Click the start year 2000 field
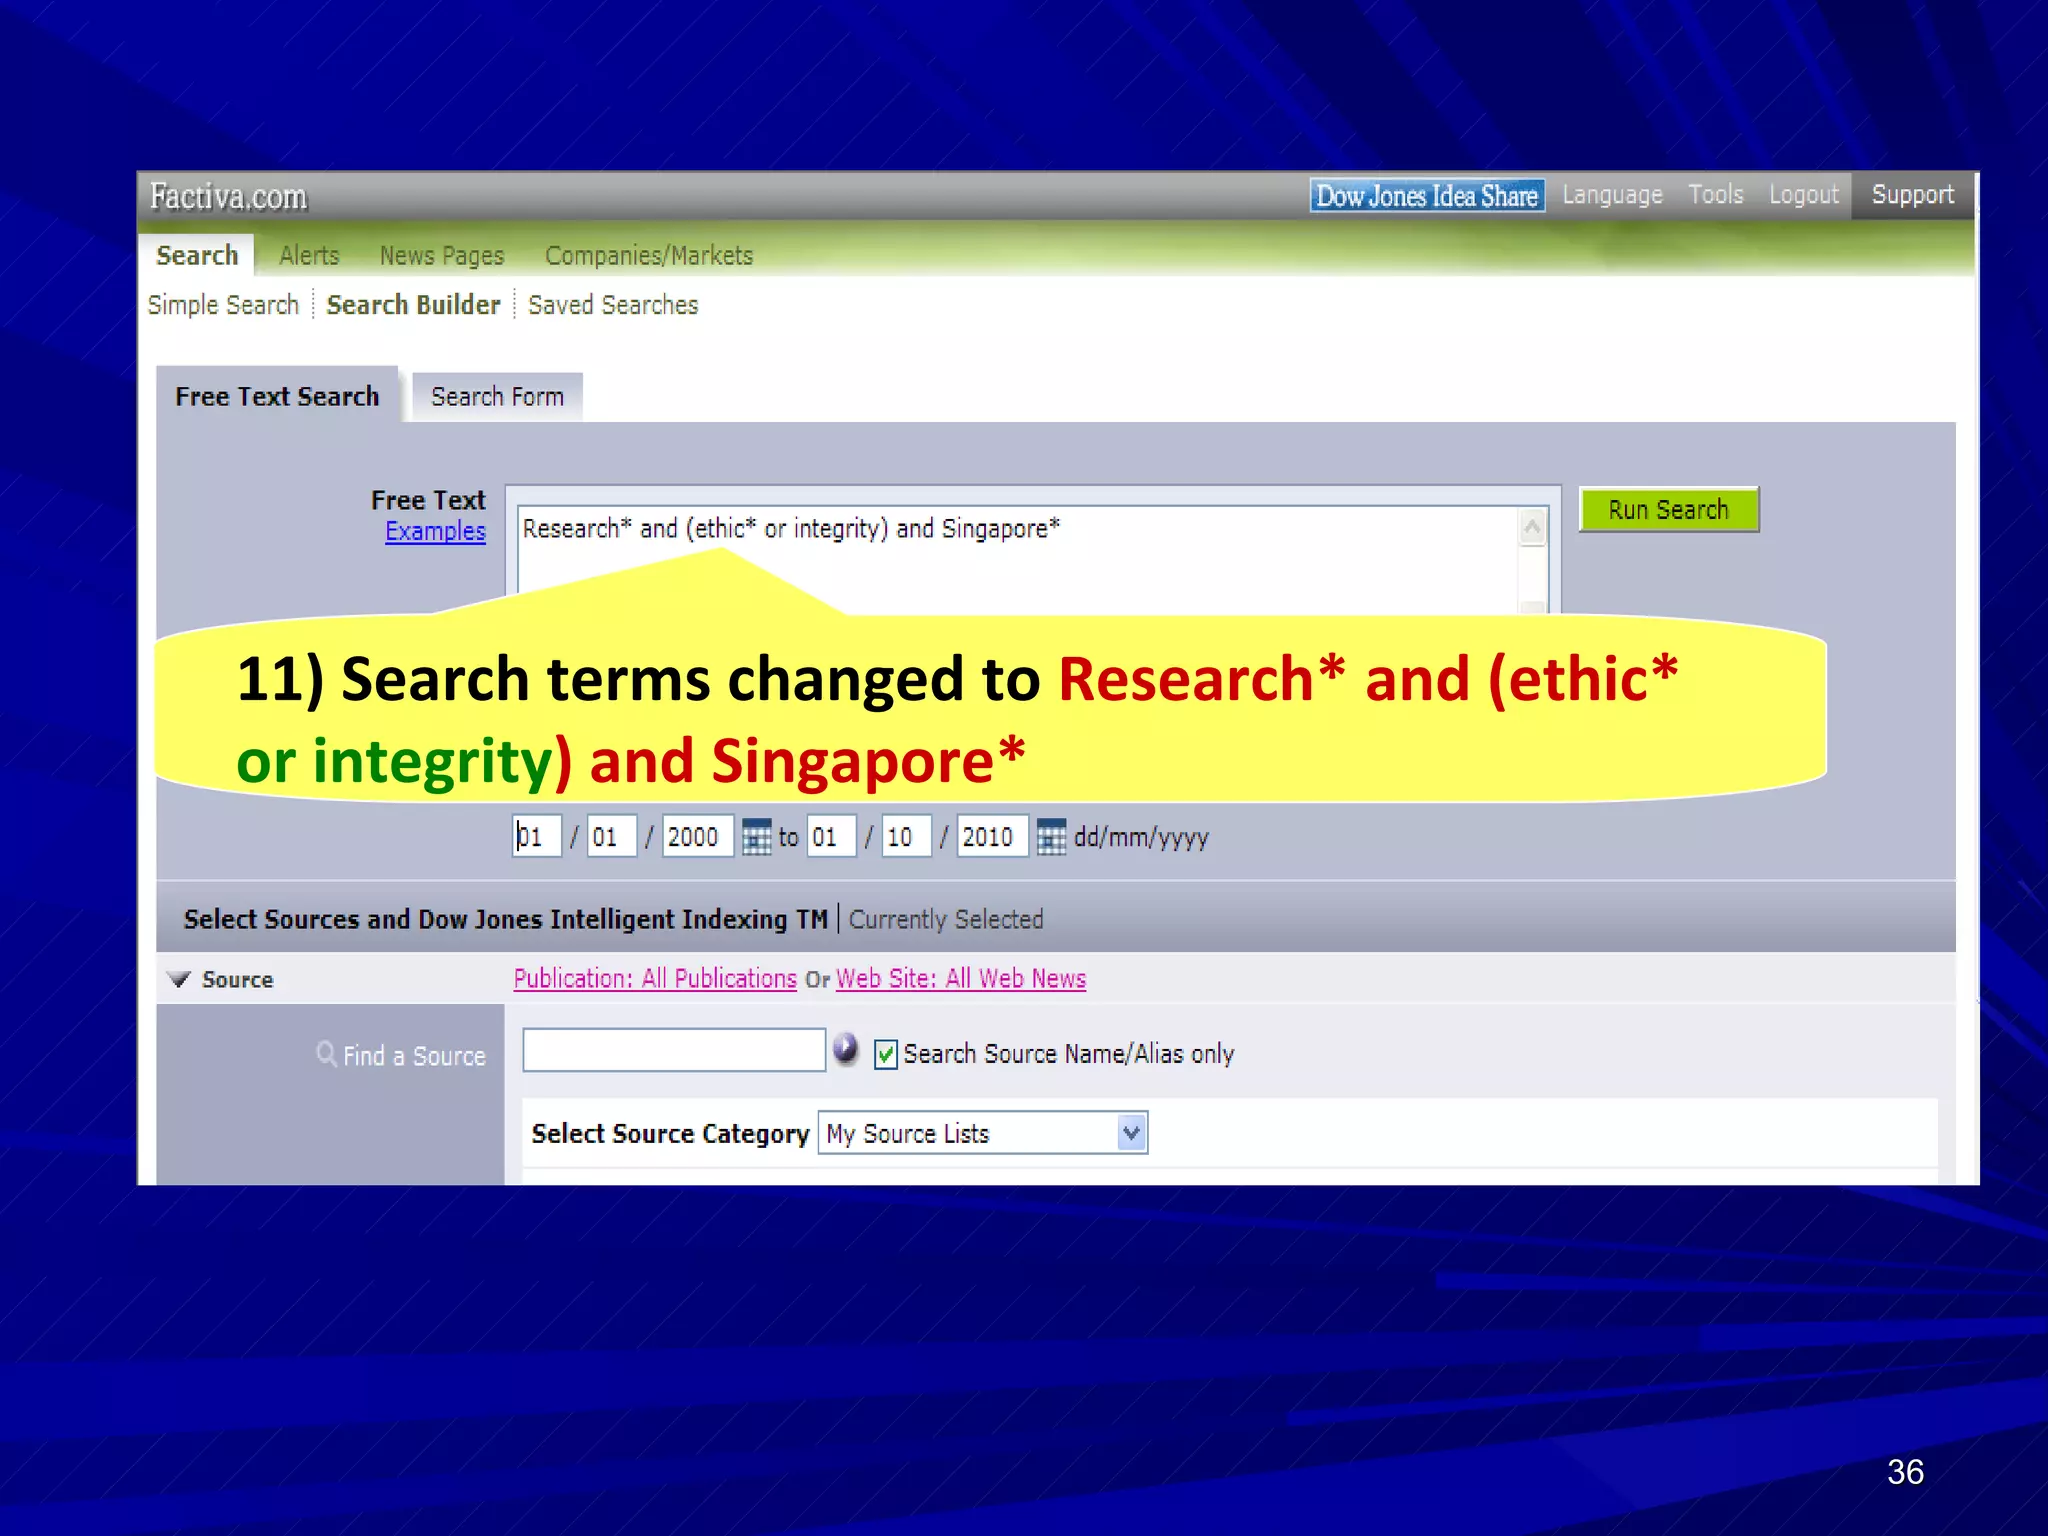 [x=697, y=837]
